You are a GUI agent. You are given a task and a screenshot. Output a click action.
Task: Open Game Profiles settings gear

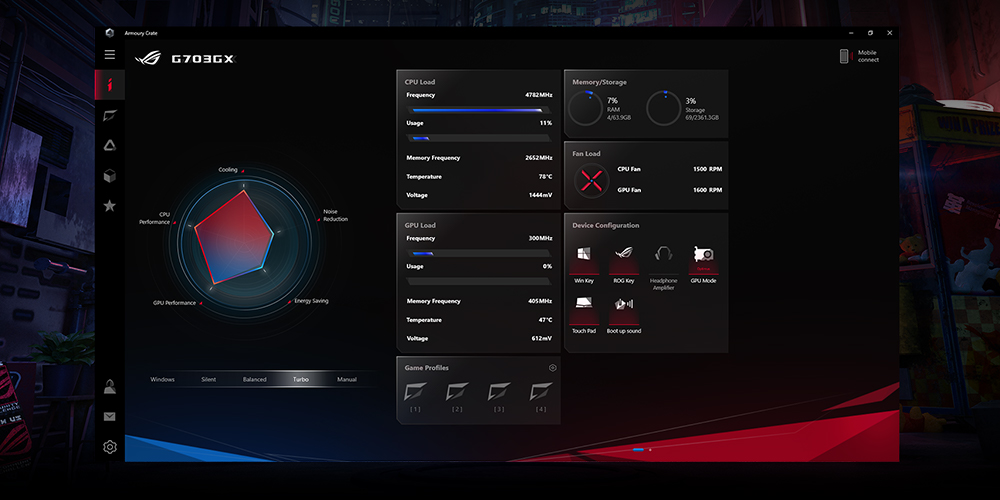tap(552, 367)
